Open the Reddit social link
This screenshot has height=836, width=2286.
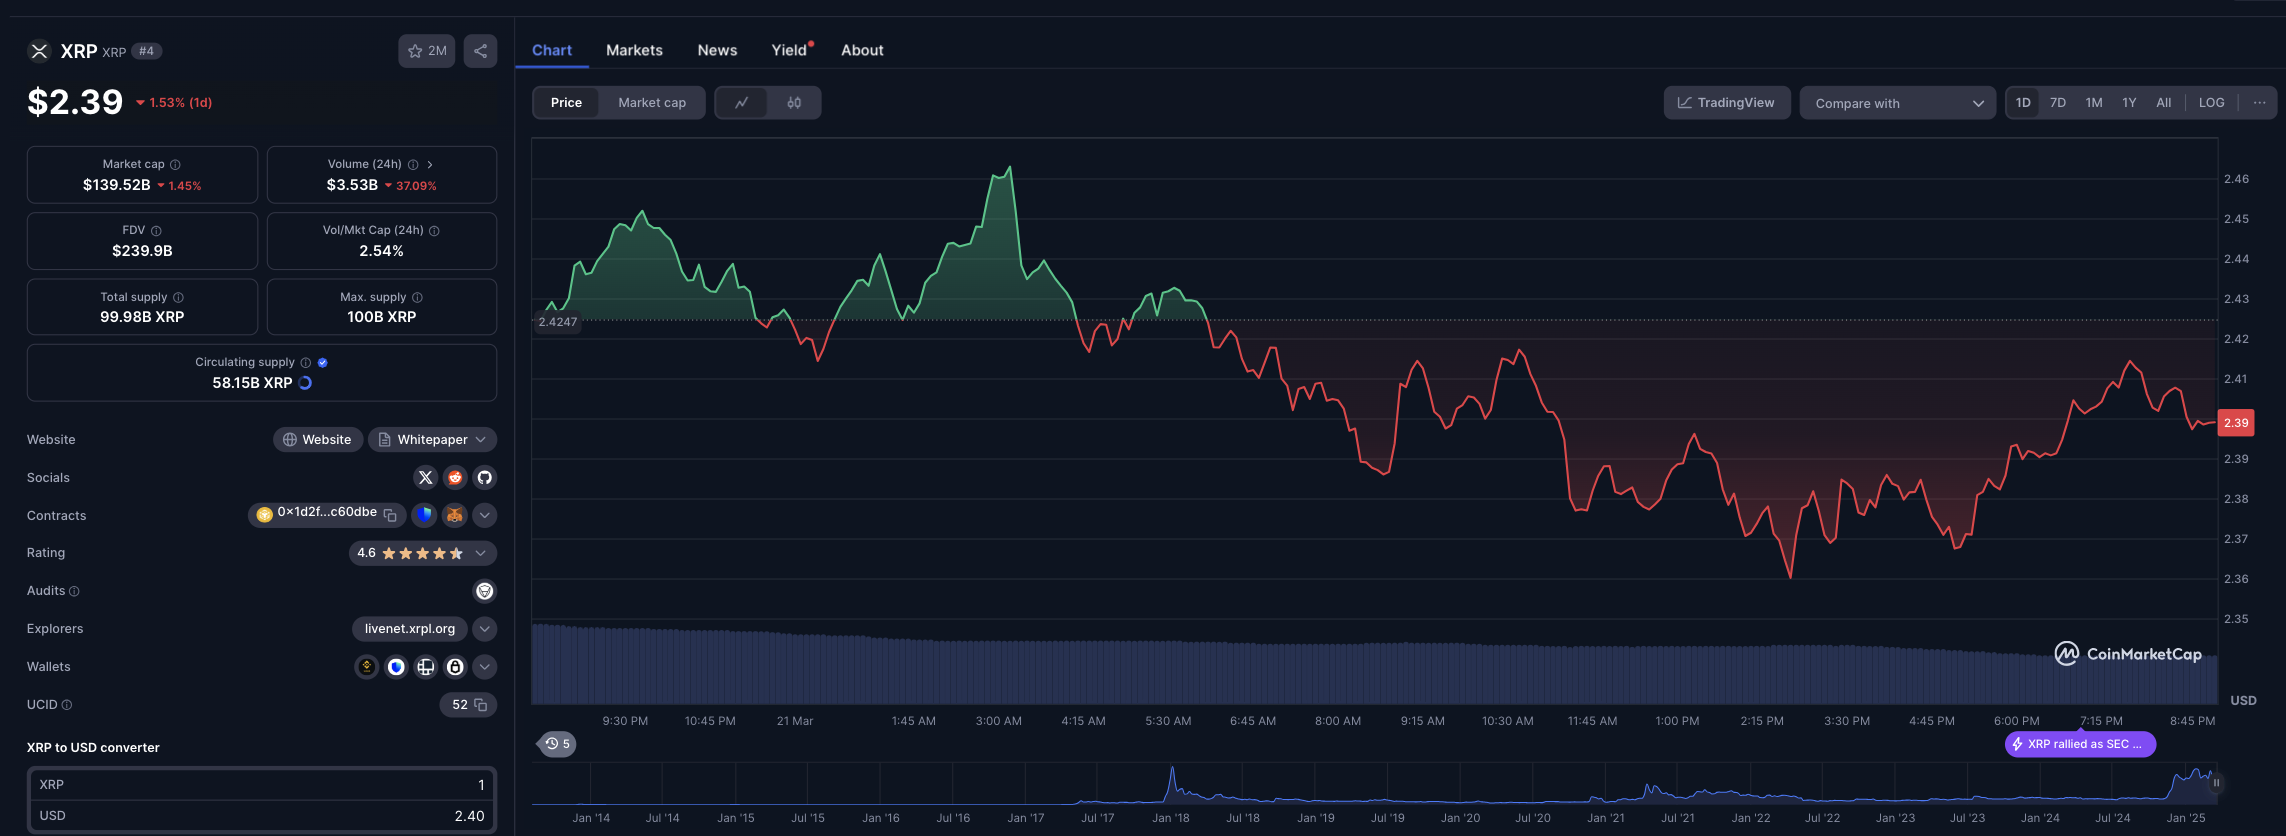click(x=455, y=478)
